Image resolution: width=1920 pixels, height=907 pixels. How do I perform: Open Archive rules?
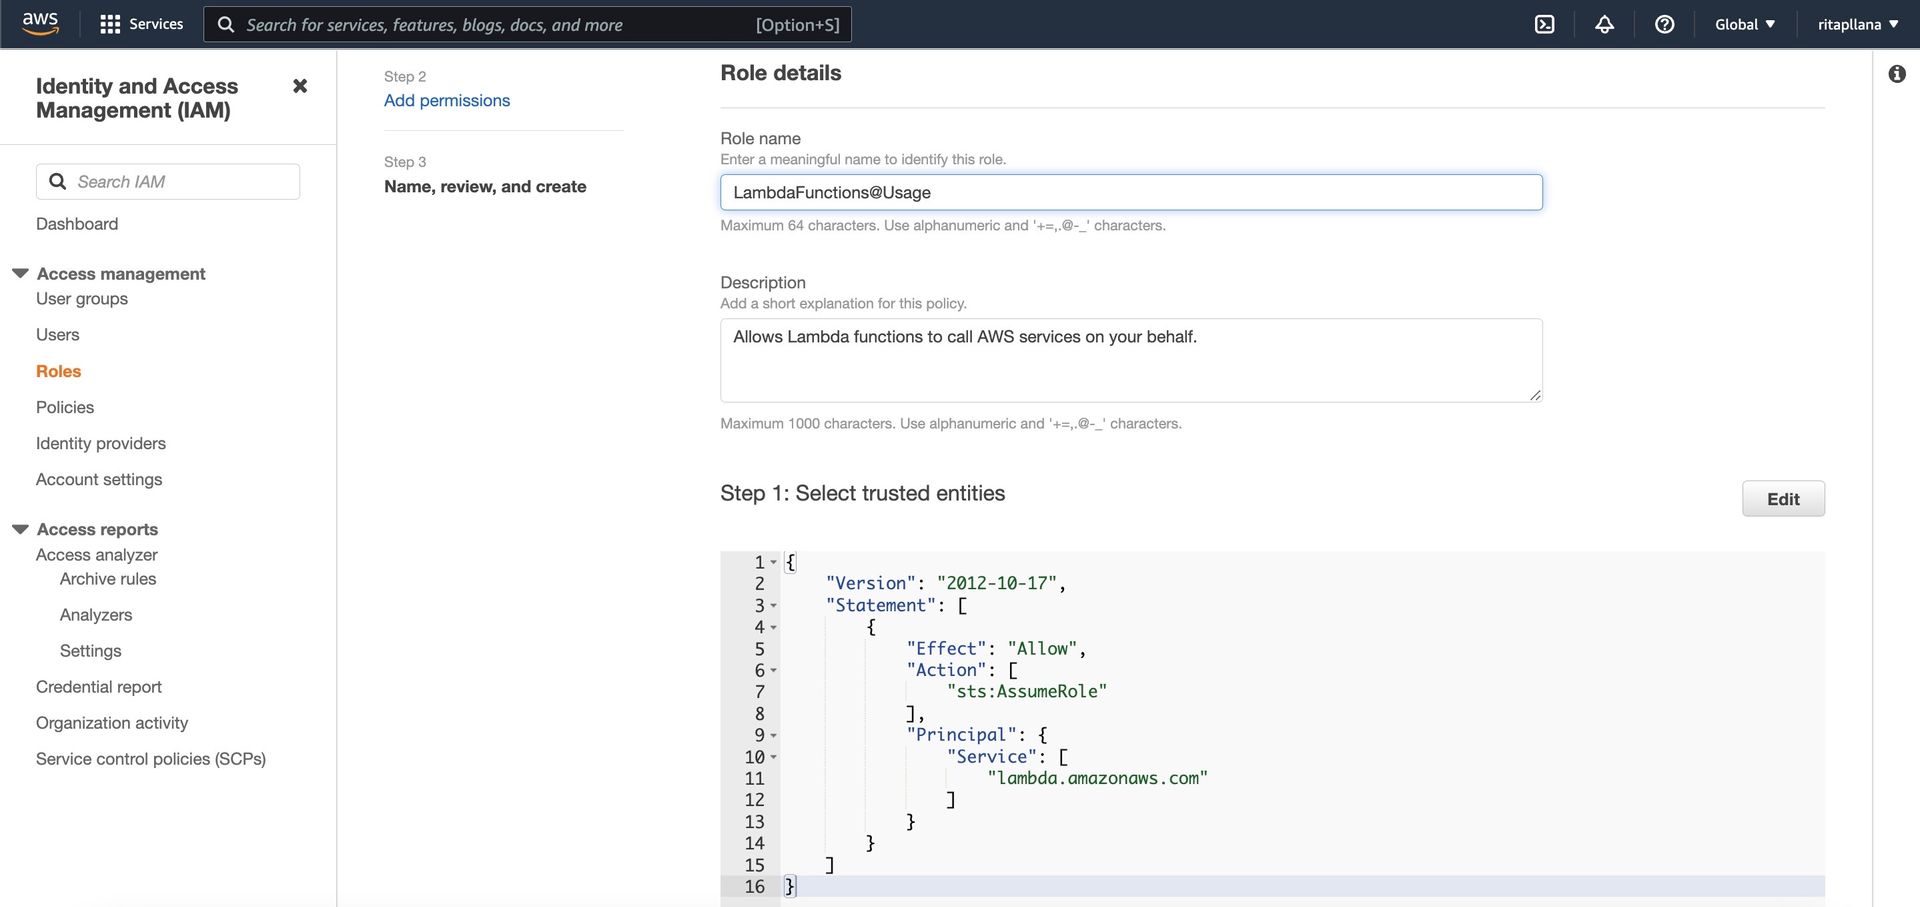coord(108,579)
